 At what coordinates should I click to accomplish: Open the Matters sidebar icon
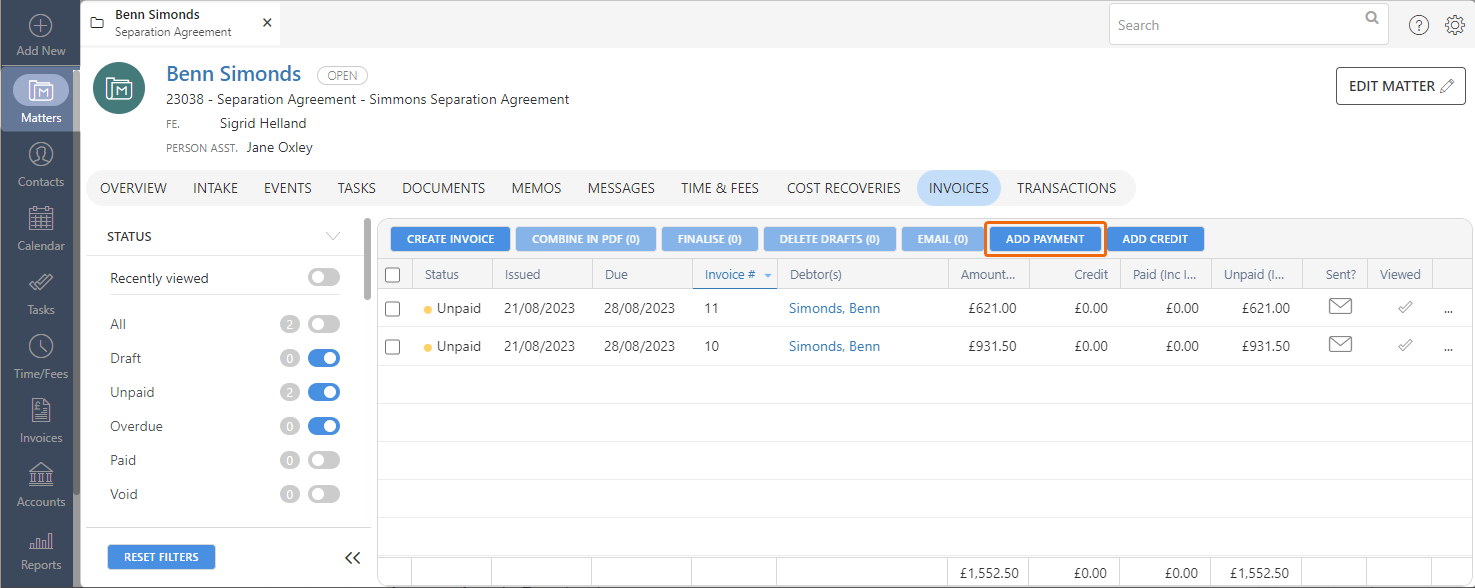click(x=41, y=90)
